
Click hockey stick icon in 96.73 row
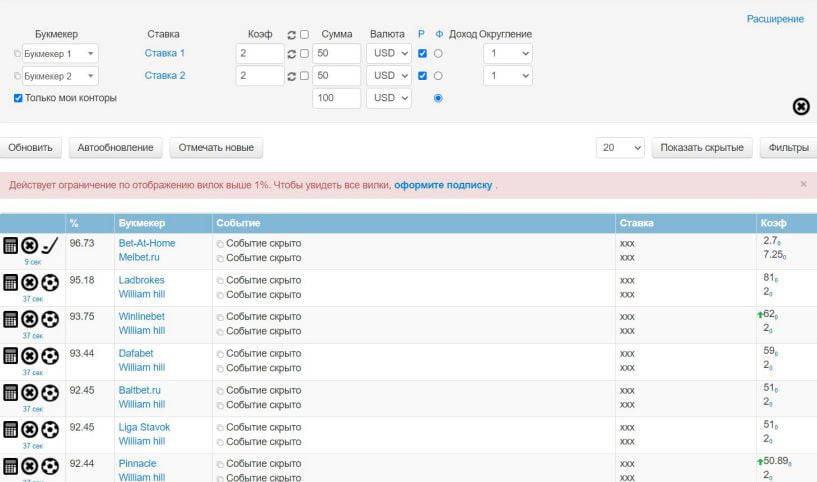pos(50,245)
